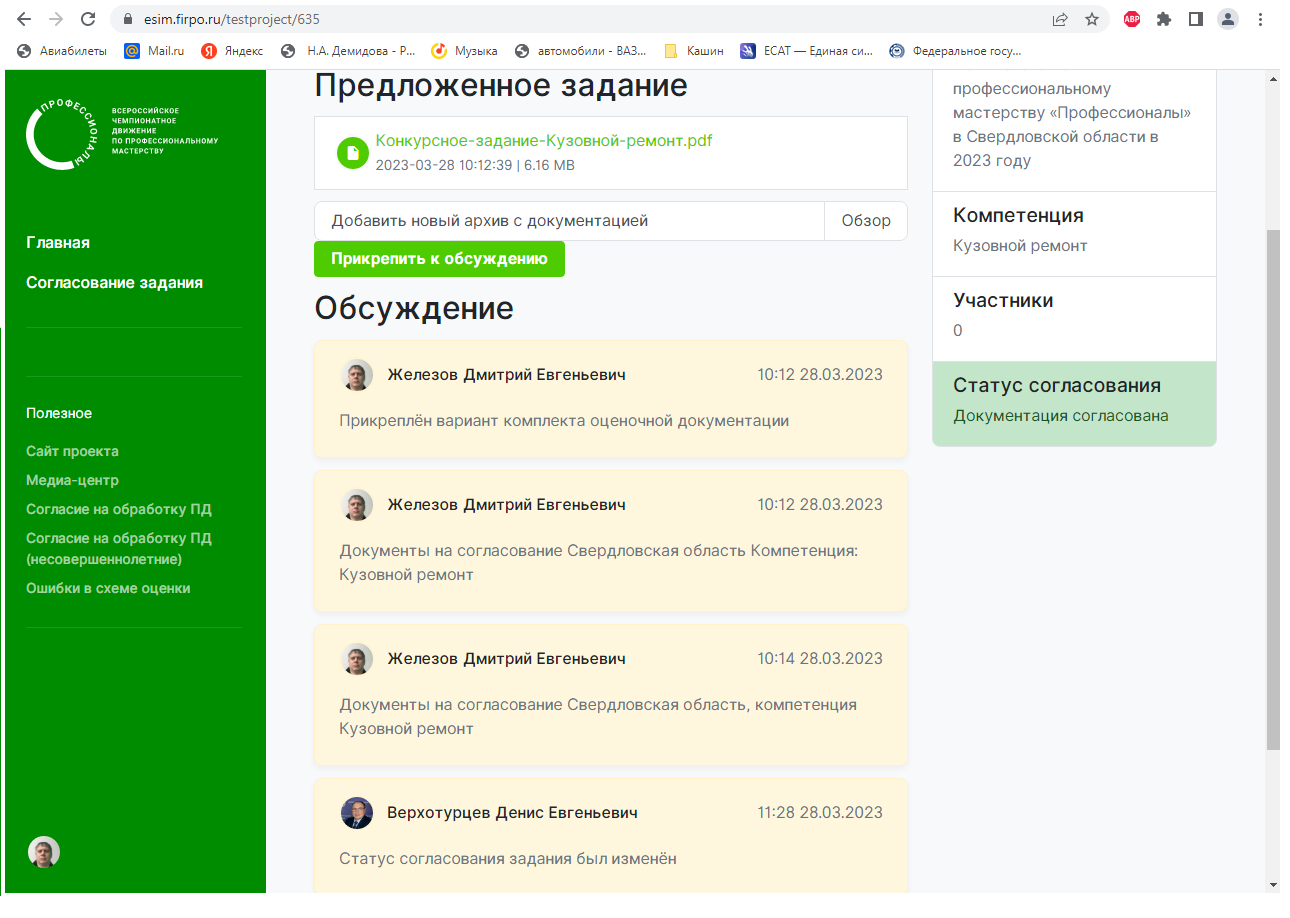Click the user avatar at sidebar bottom

(44, 852)
